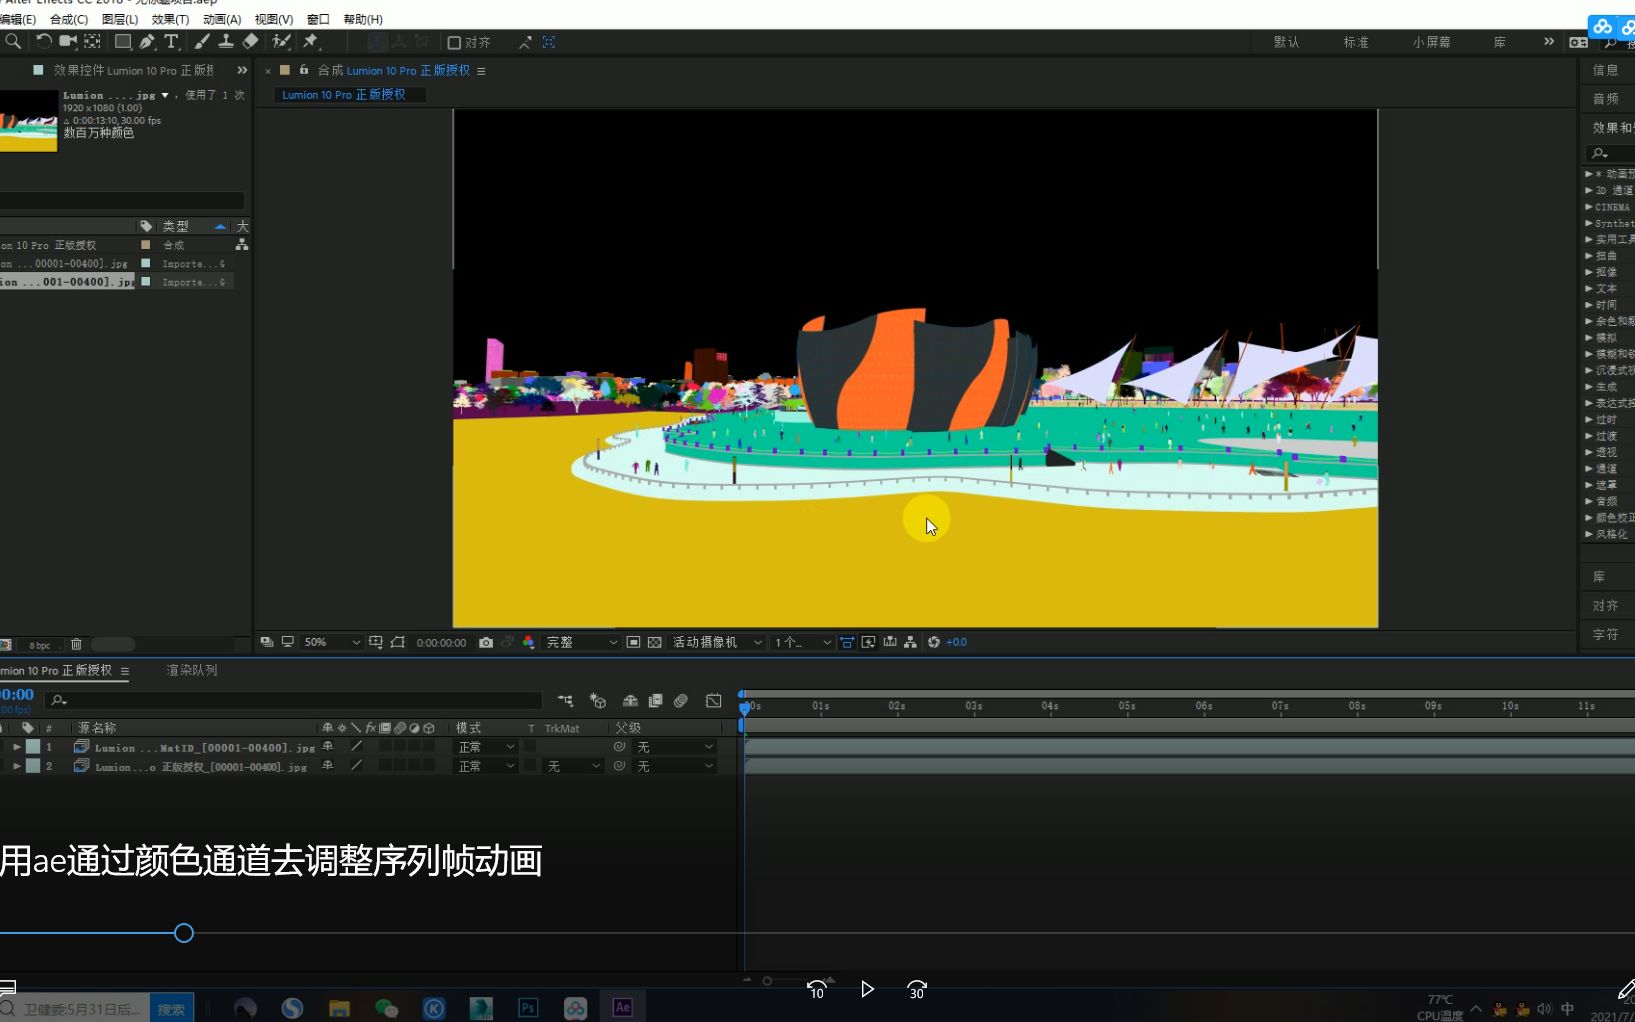This screenshot has height=1022, width=1635.
Task: Toggle shy switch for layer 1
Action: coord(327,747)
